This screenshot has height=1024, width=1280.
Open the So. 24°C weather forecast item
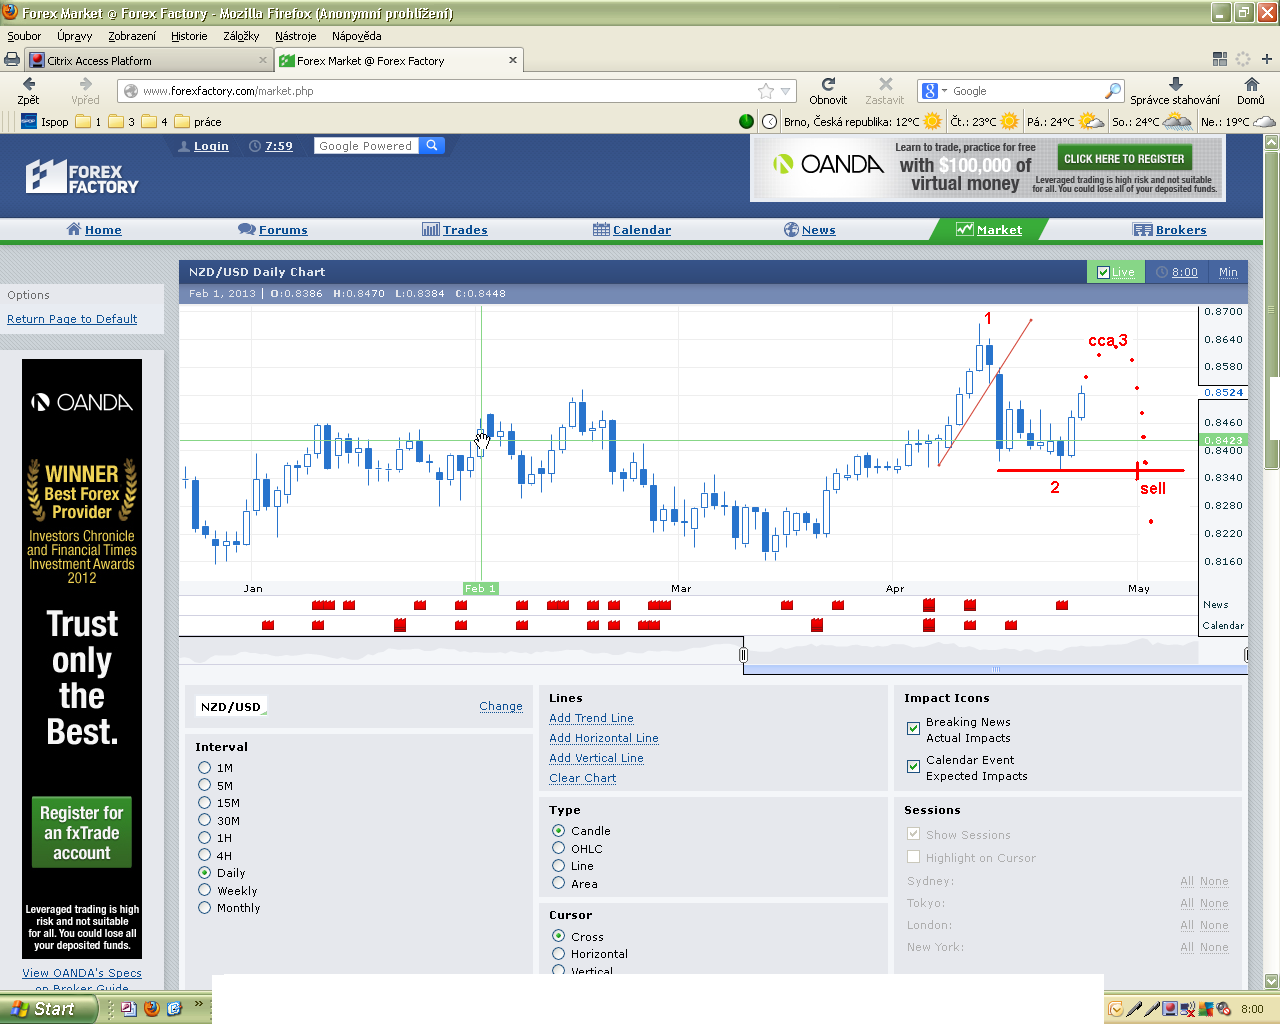coord(1152,122)
